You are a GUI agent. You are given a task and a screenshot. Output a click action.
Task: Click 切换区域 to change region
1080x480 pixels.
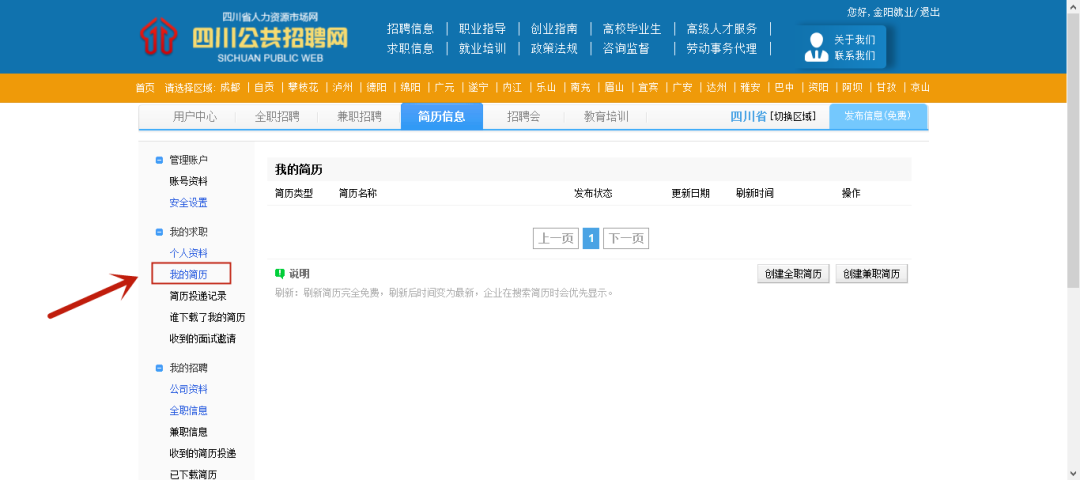[793, 117]
